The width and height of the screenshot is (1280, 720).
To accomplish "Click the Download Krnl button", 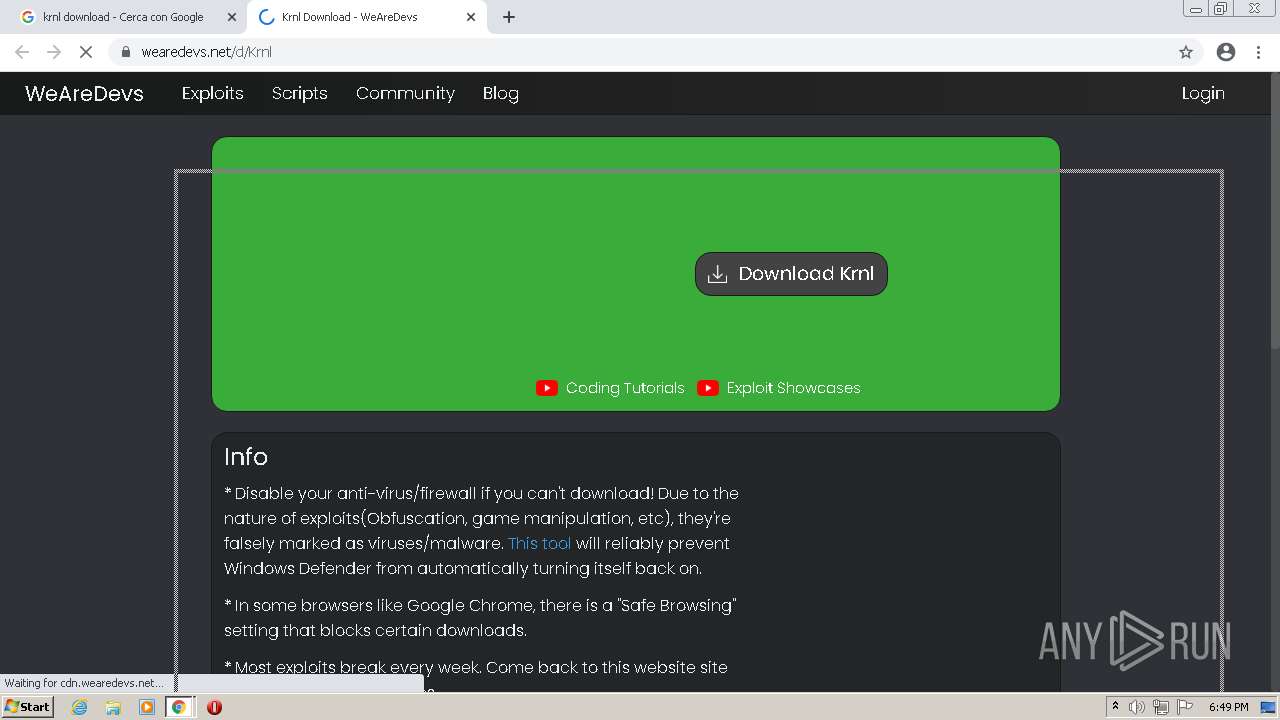I will click(x=791, y=274).
